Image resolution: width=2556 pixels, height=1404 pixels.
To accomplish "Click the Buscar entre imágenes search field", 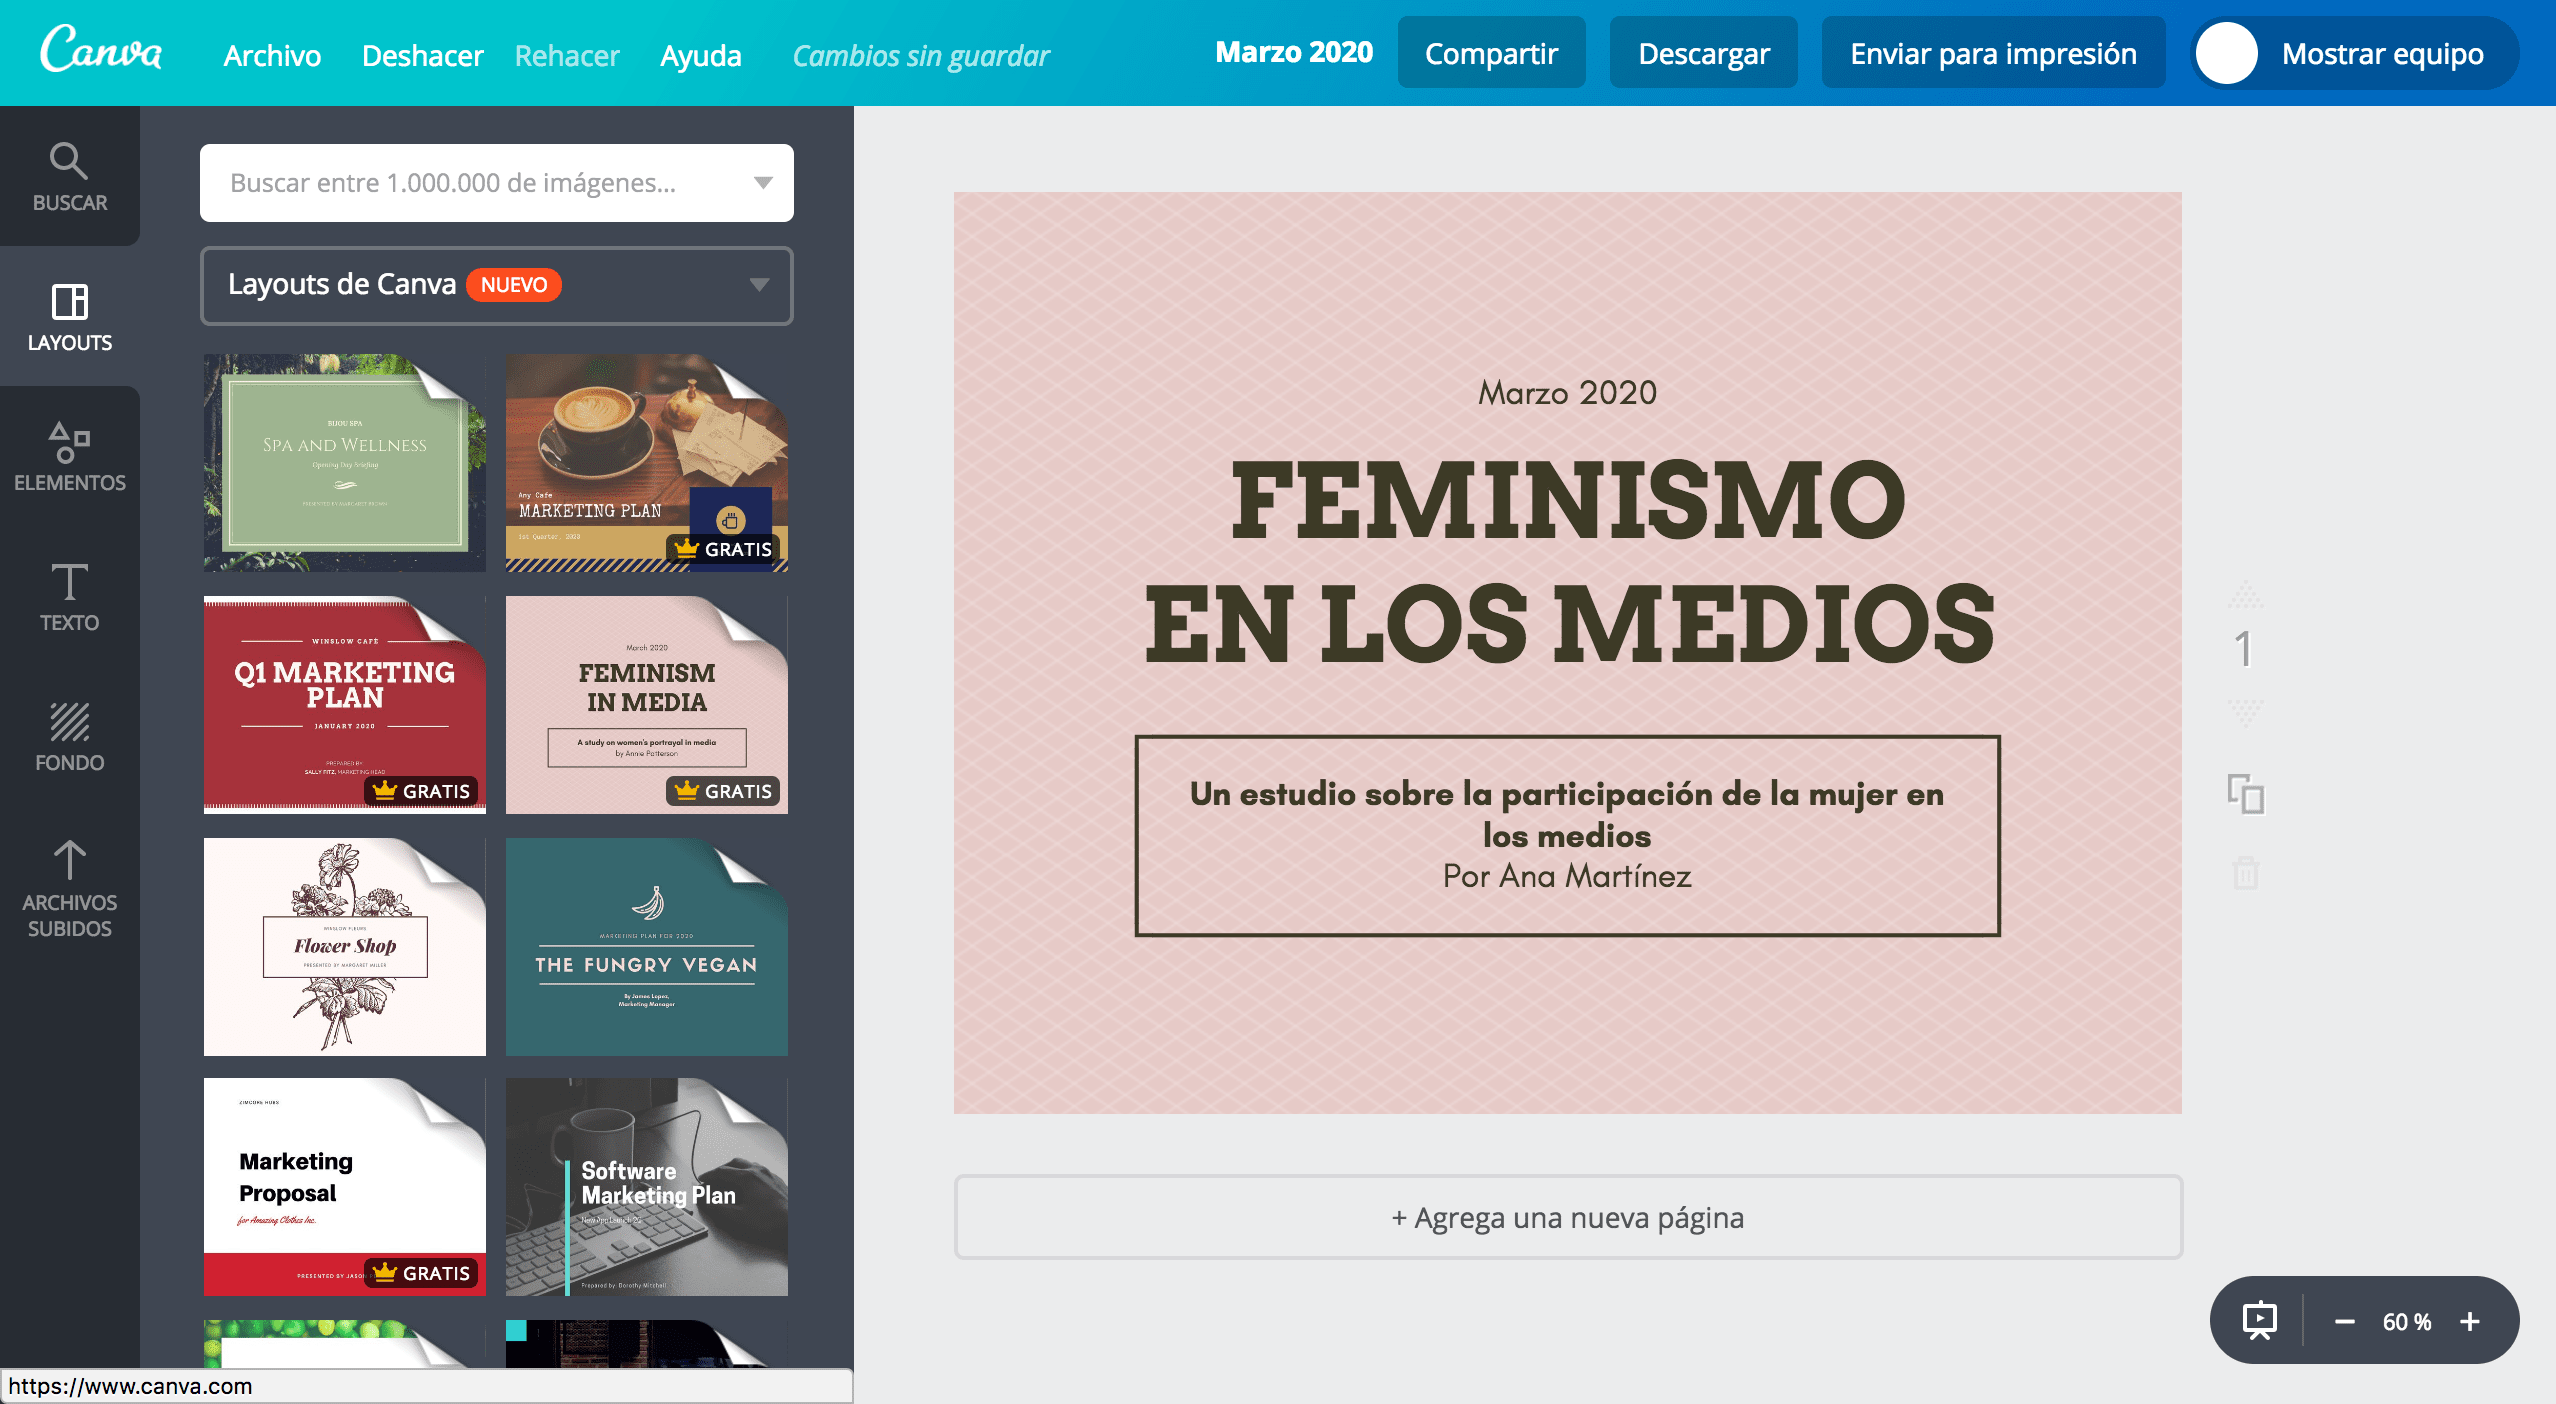I will pyautogui.click(x=470, y=183).
